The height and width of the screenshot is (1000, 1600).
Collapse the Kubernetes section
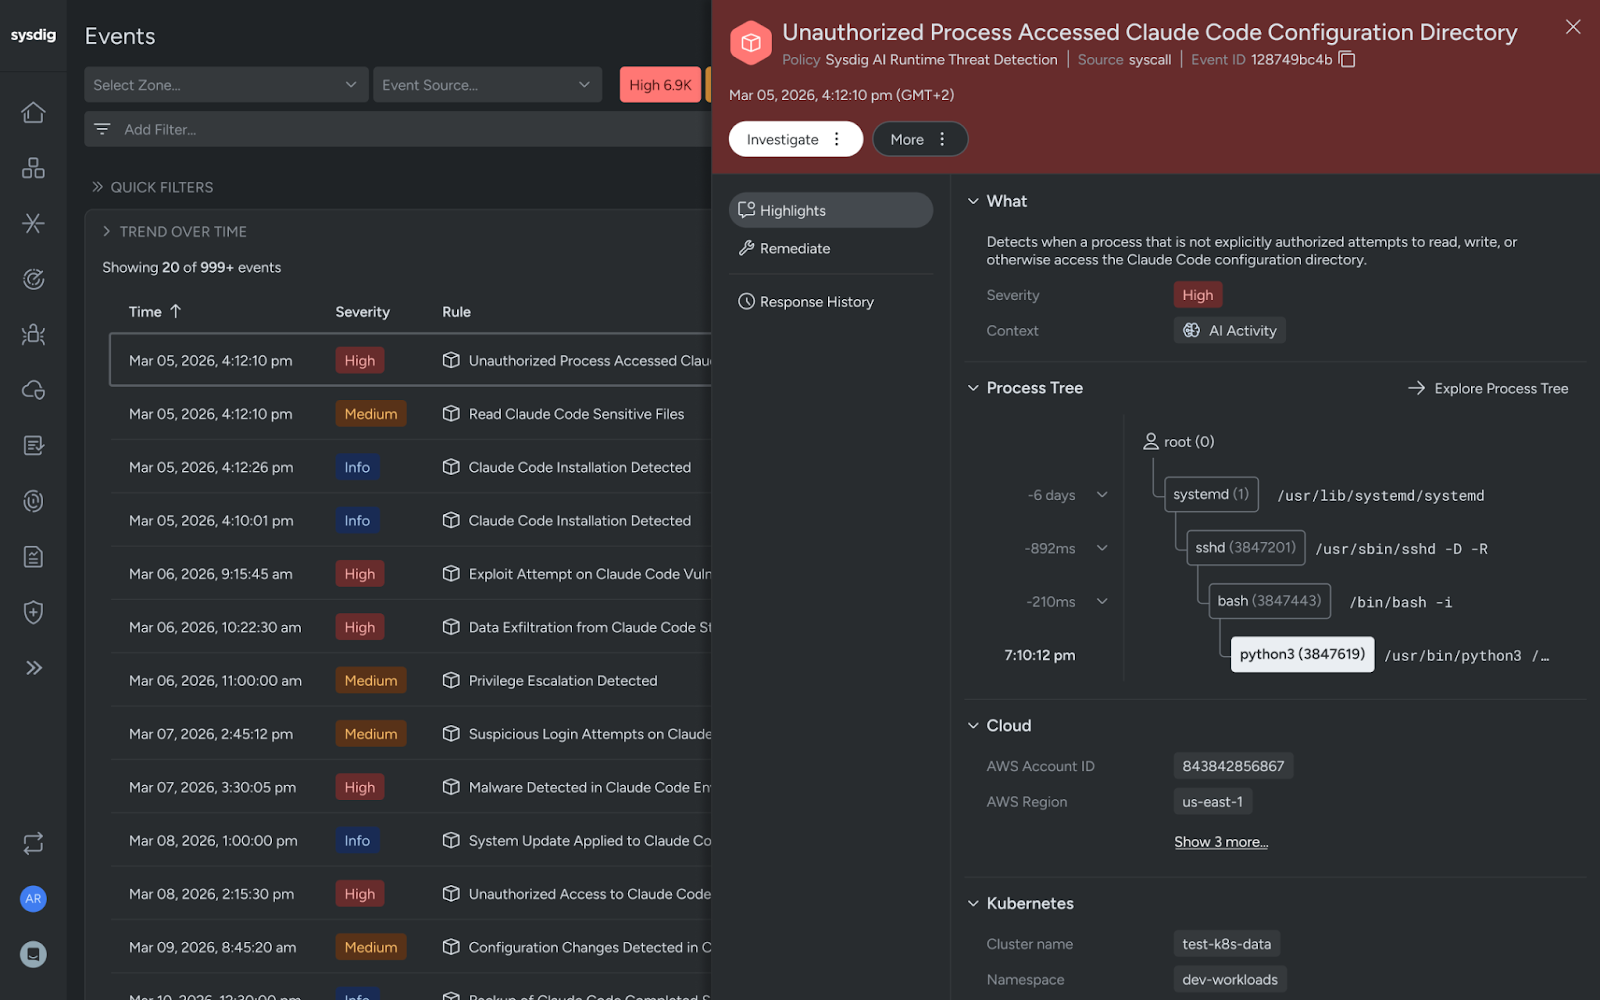(973, 903)
